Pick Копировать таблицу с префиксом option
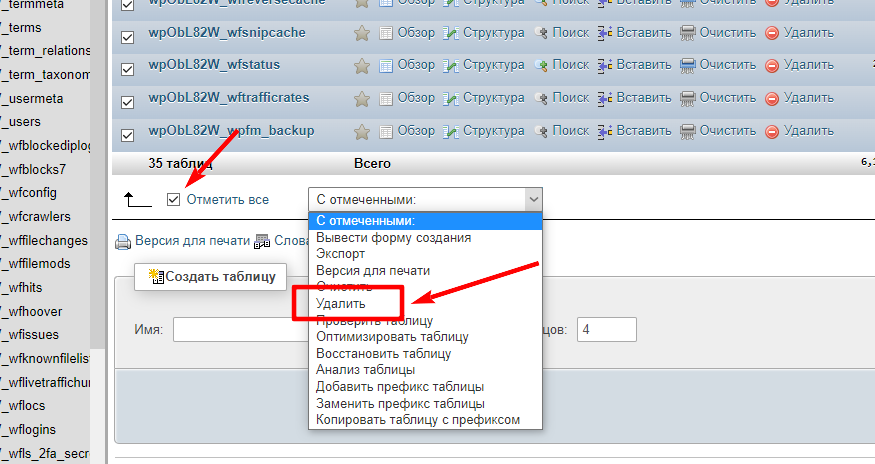 coord(418,419)
